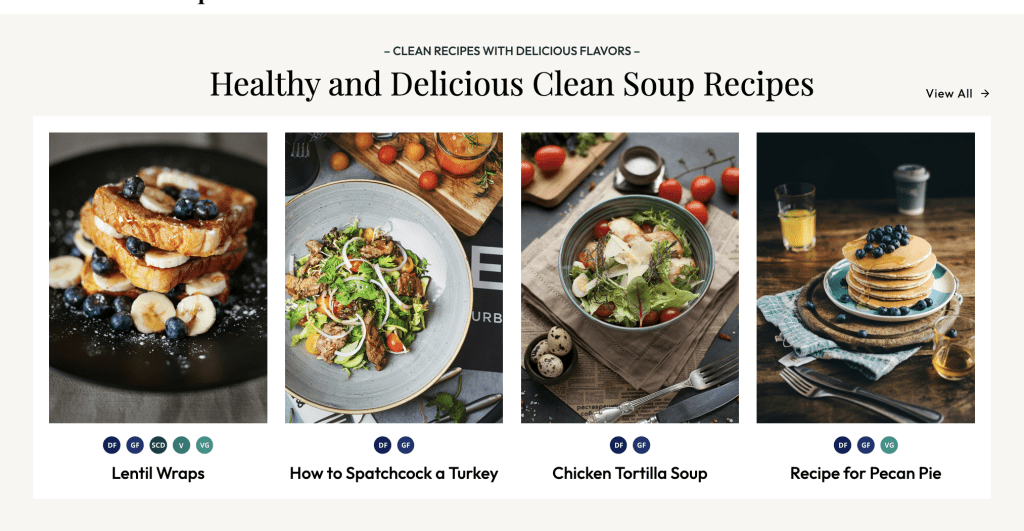Open the How to Spatchcock a Turkey title
This screenshot has width=1024, height=531.
(394, 474)
